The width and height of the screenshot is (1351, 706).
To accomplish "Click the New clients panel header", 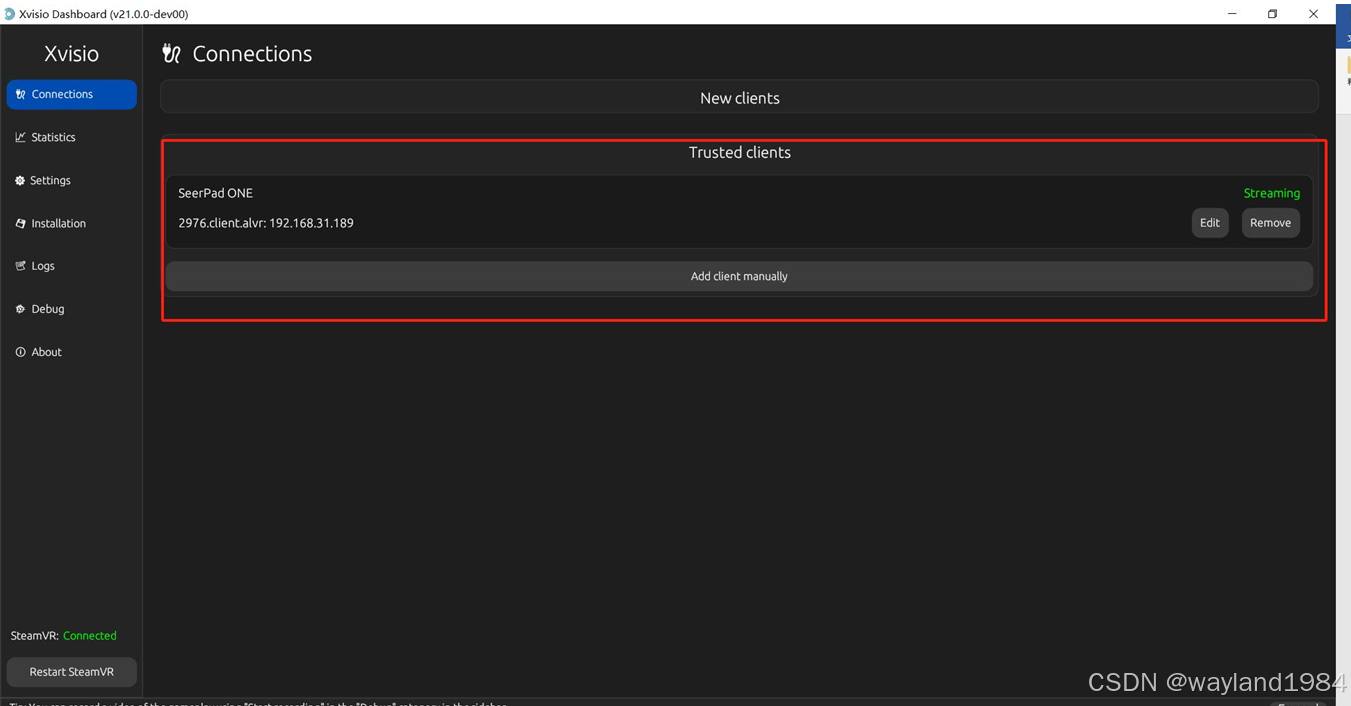I will point(739,98).
